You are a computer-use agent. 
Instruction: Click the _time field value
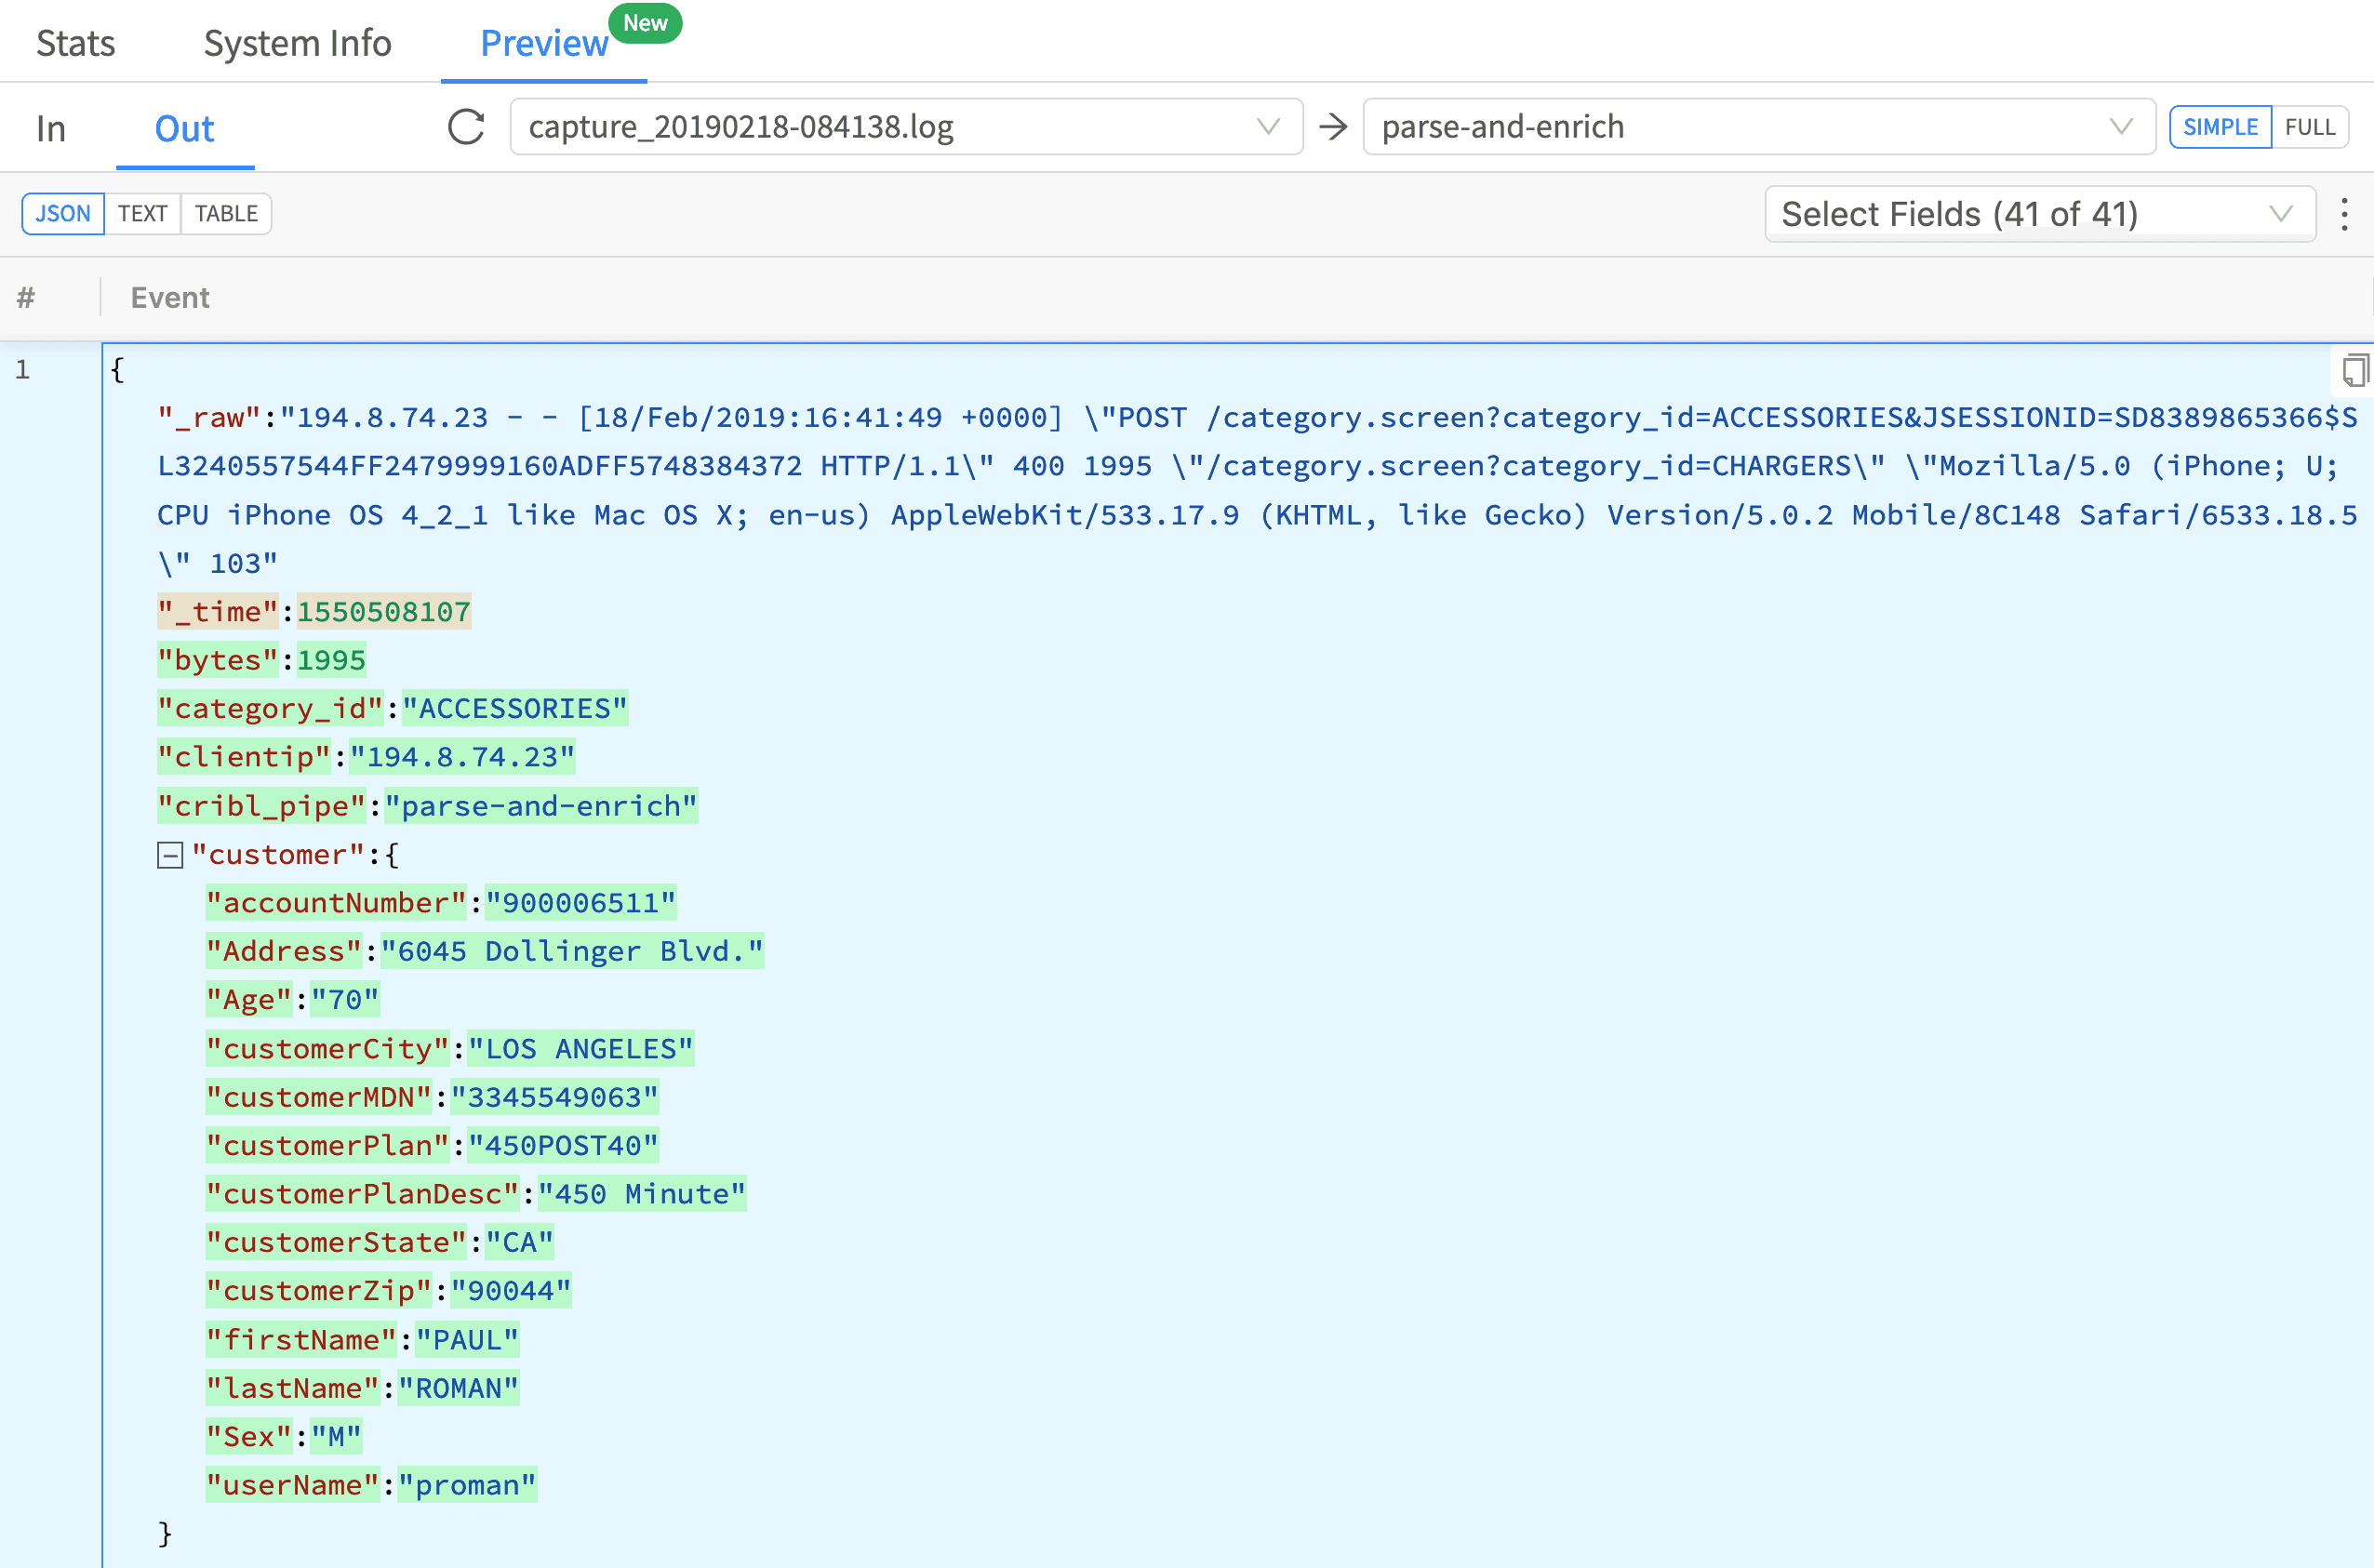click(x=383, y=612)
